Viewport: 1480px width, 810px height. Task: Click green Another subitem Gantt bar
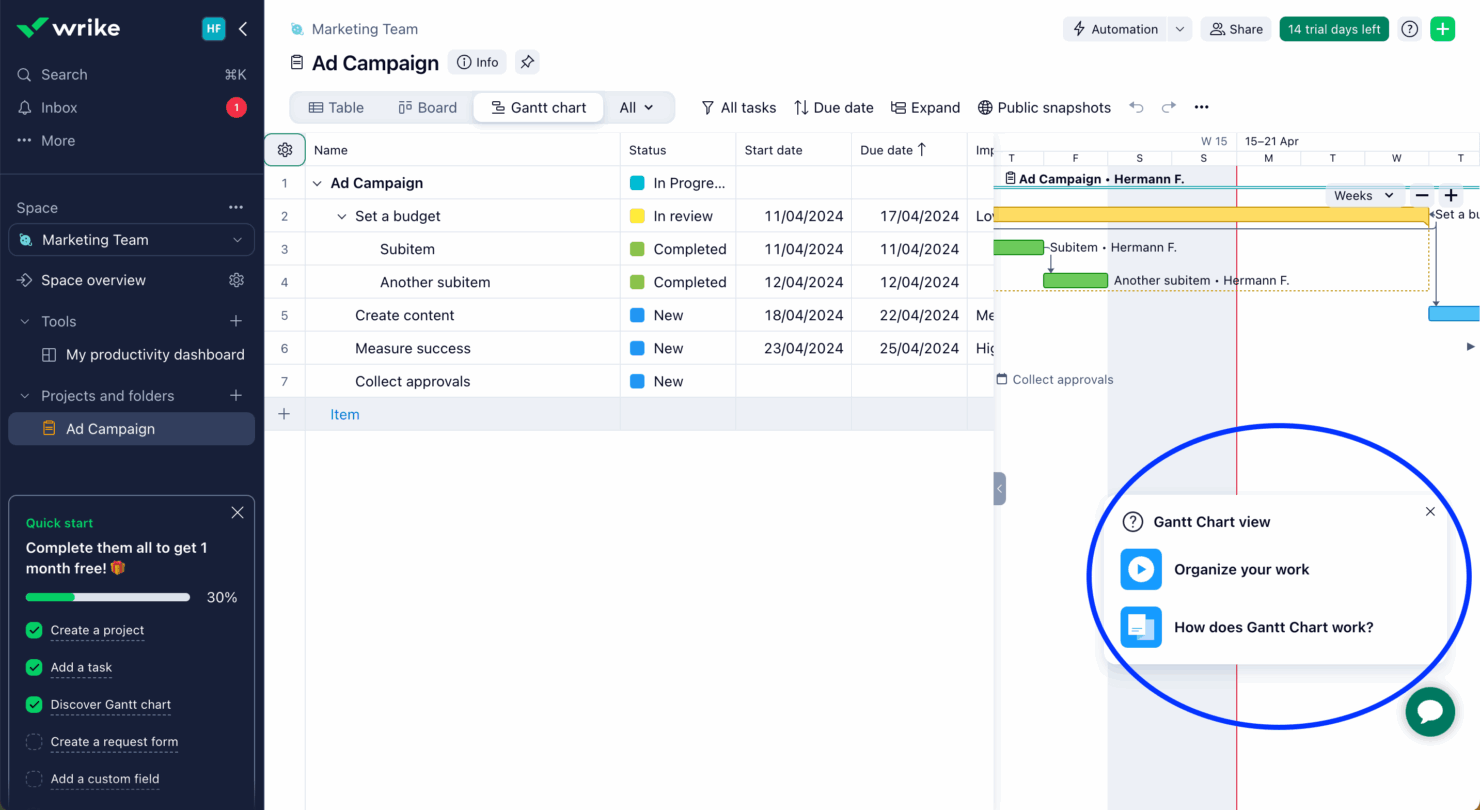tap(1075, 280)
